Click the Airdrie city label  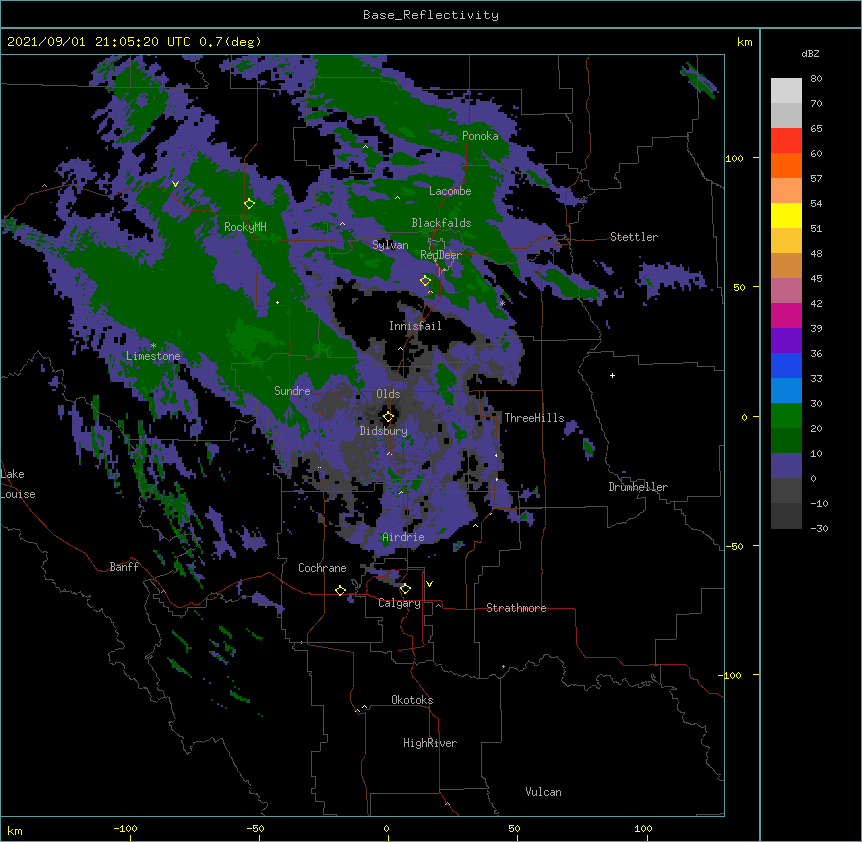click(403, 537)
